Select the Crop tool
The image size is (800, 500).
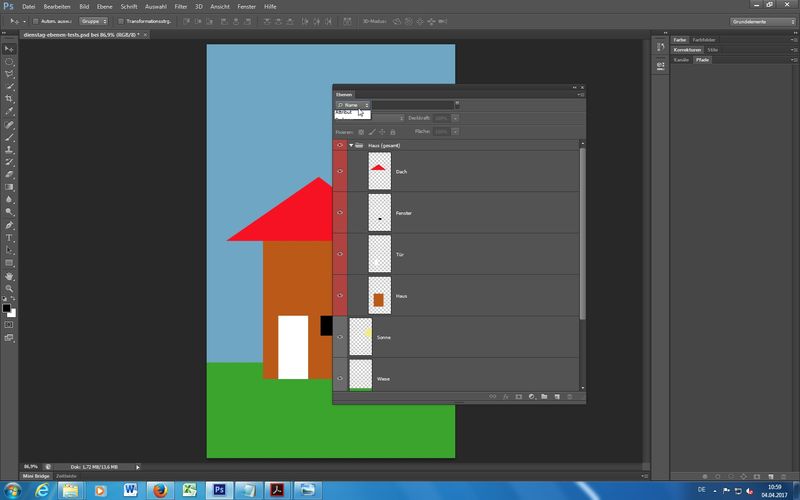point(10,100)
